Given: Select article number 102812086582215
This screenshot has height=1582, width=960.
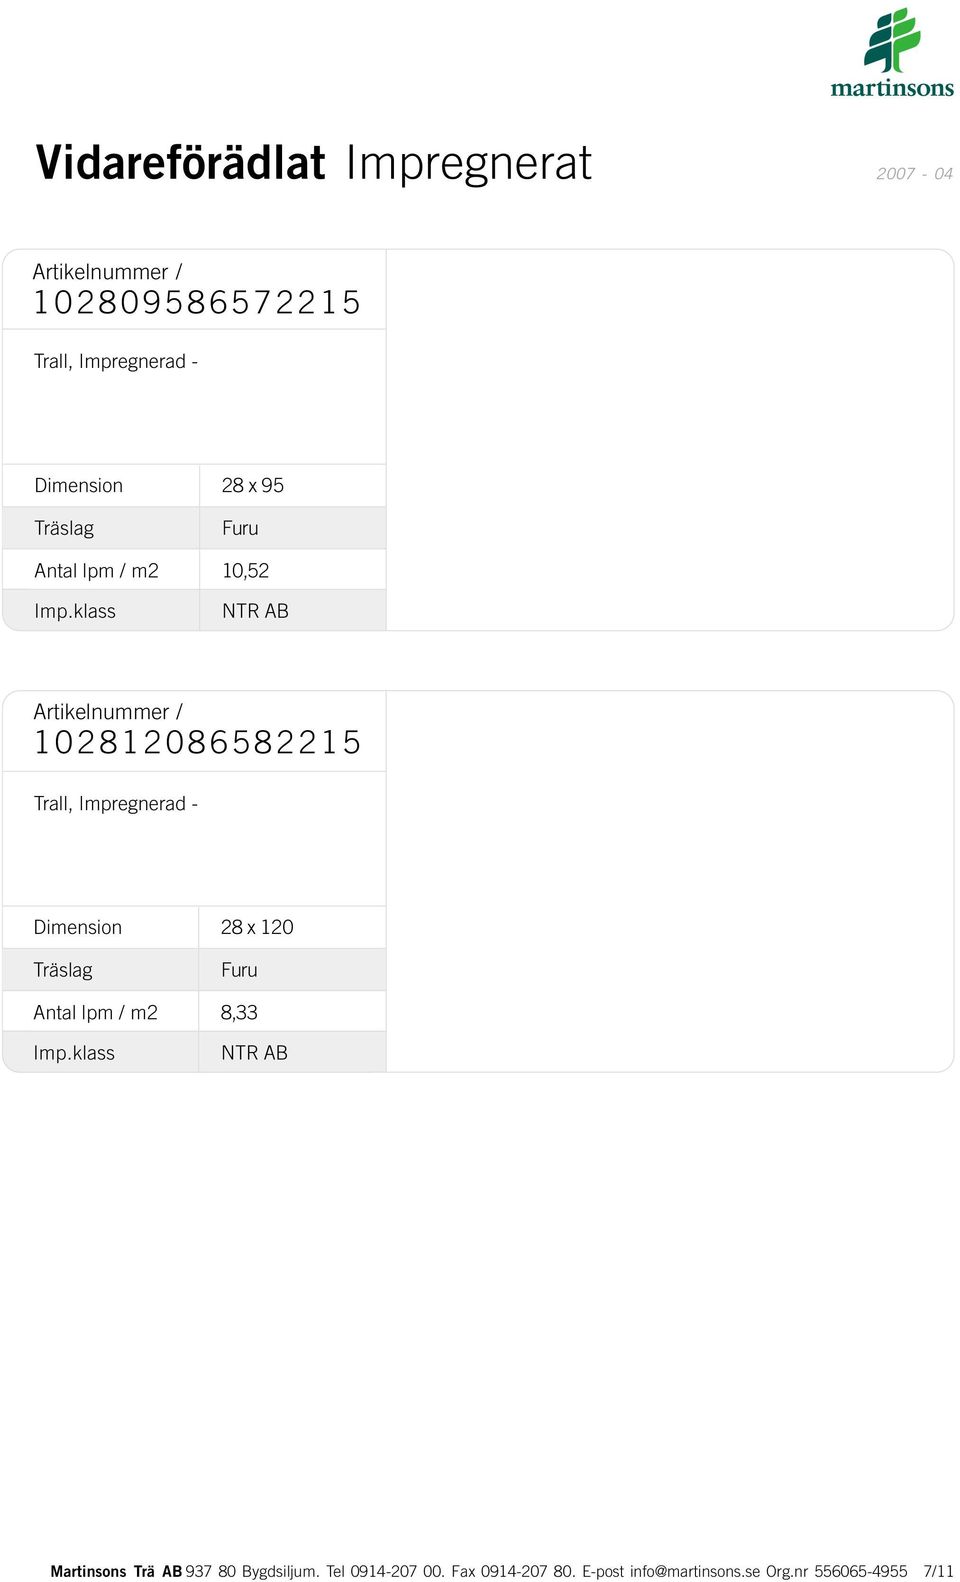Looking at the screenshot, I should [x=197, y=742].
